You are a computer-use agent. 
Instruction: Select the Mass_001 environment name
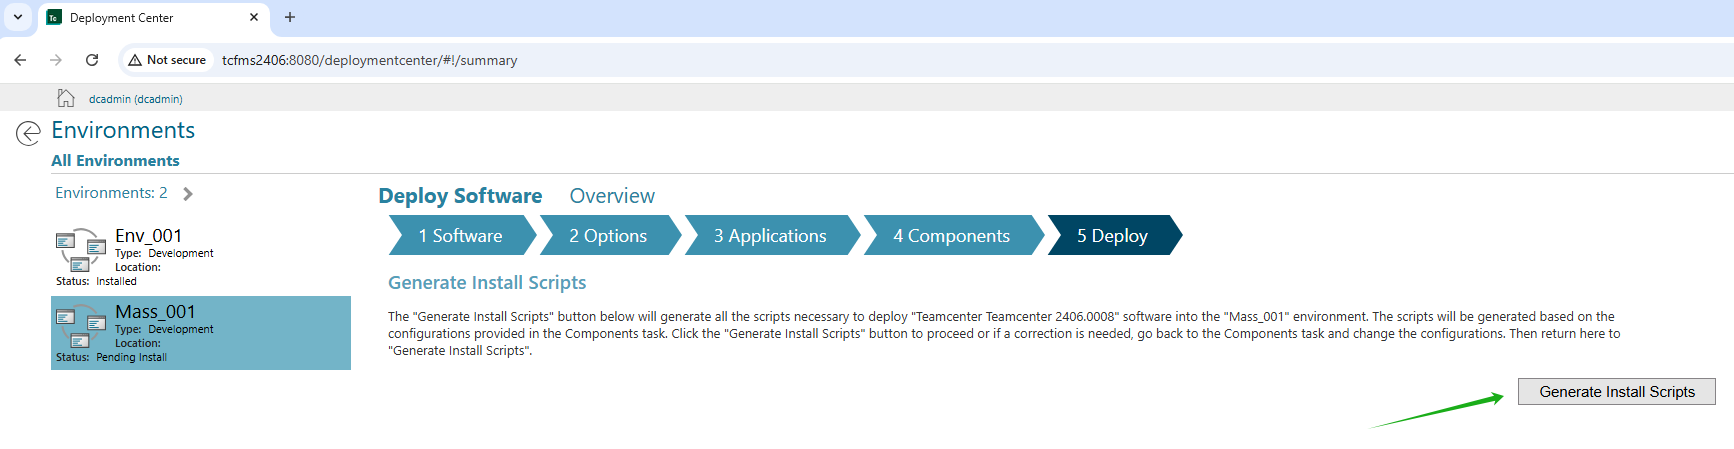point(155,312)
